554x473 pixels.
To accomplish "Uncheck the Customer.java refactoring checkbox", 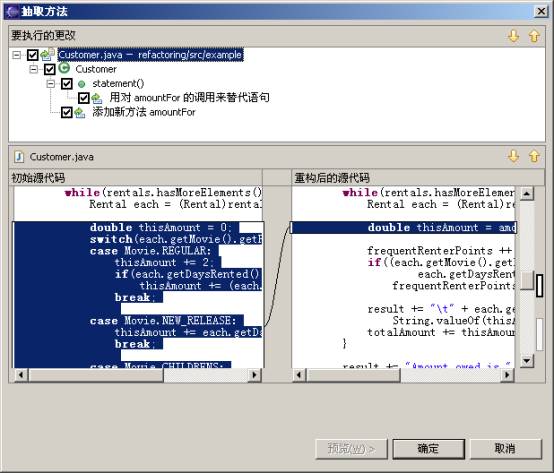I will point(33,55).
